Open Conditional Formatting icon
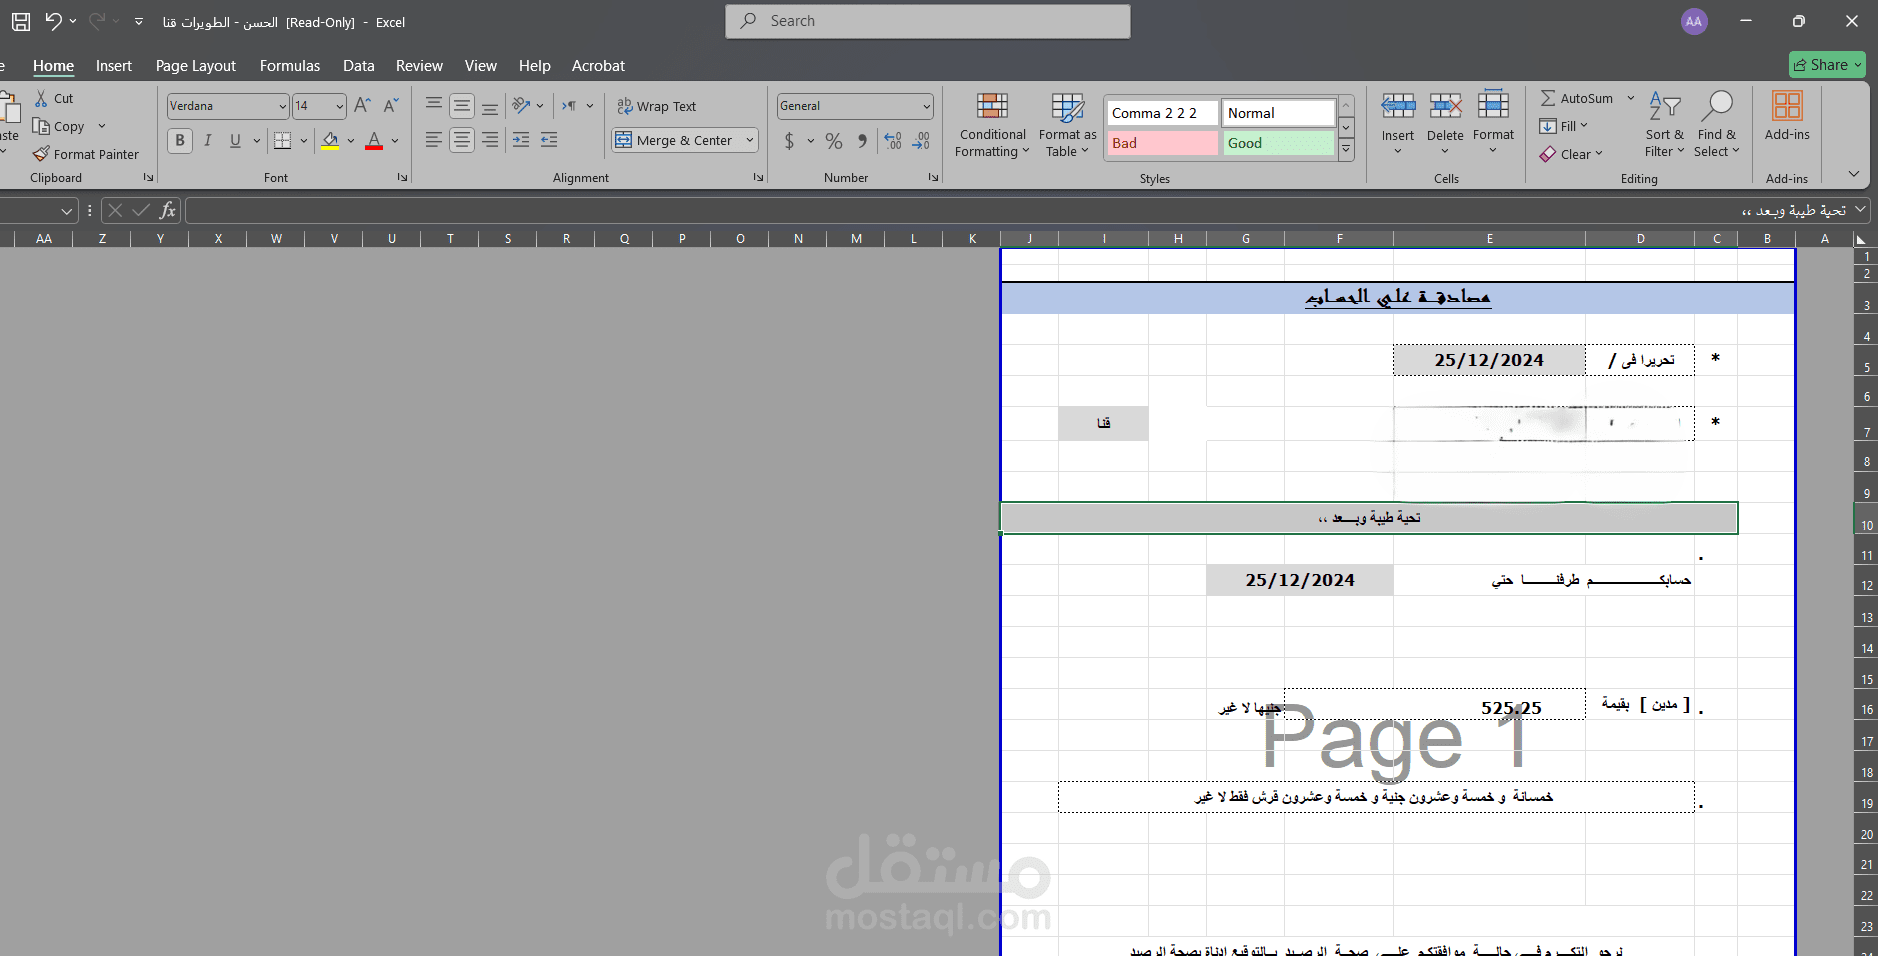The image size is (1878, 956). pyautogui.click(x=992, y=106)
